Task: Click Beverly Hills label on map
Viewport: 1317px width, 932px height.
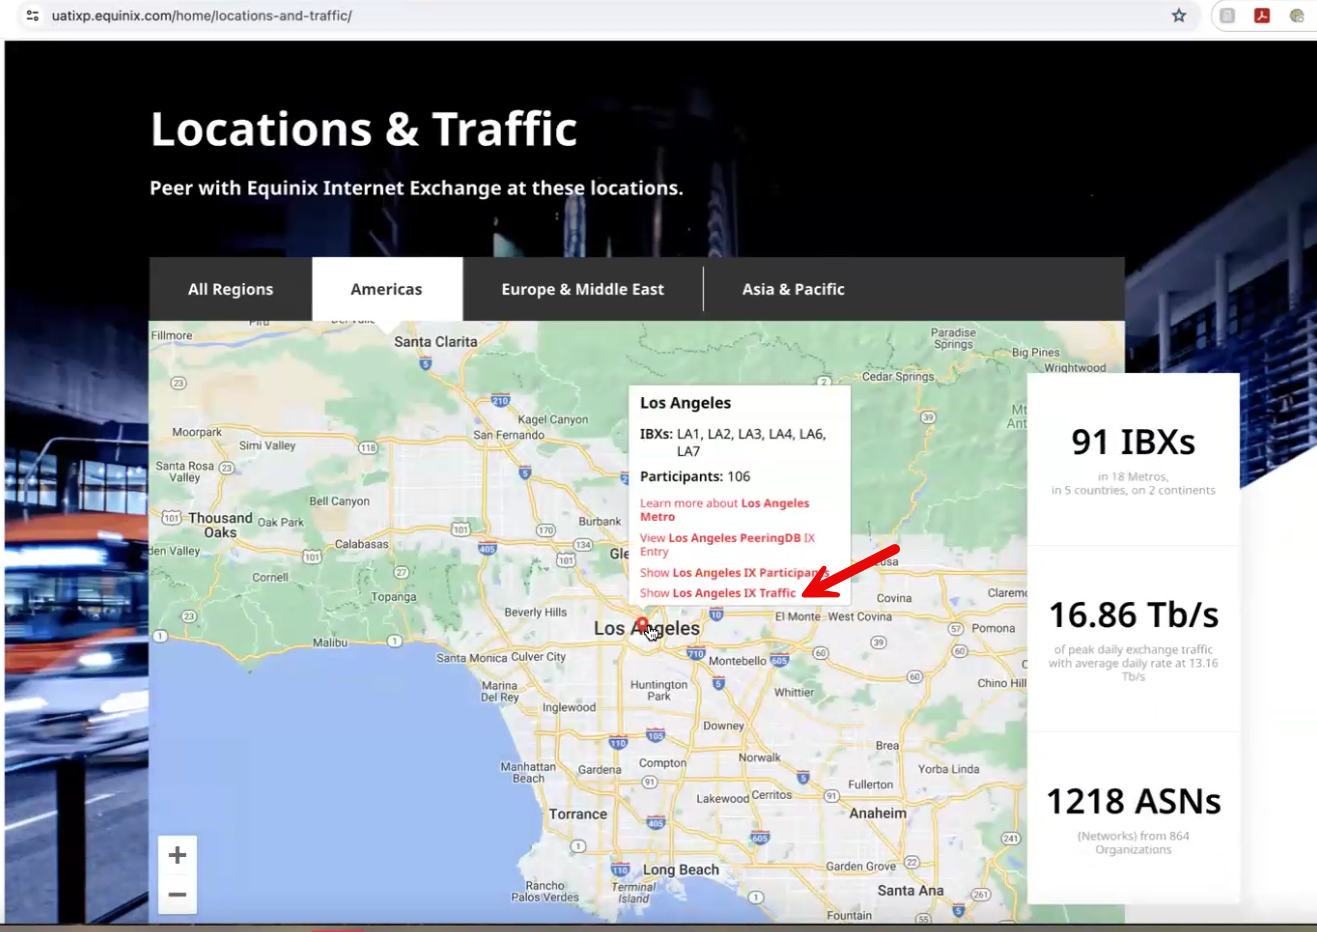Action: pyautogui.click(x=535, y=612)
